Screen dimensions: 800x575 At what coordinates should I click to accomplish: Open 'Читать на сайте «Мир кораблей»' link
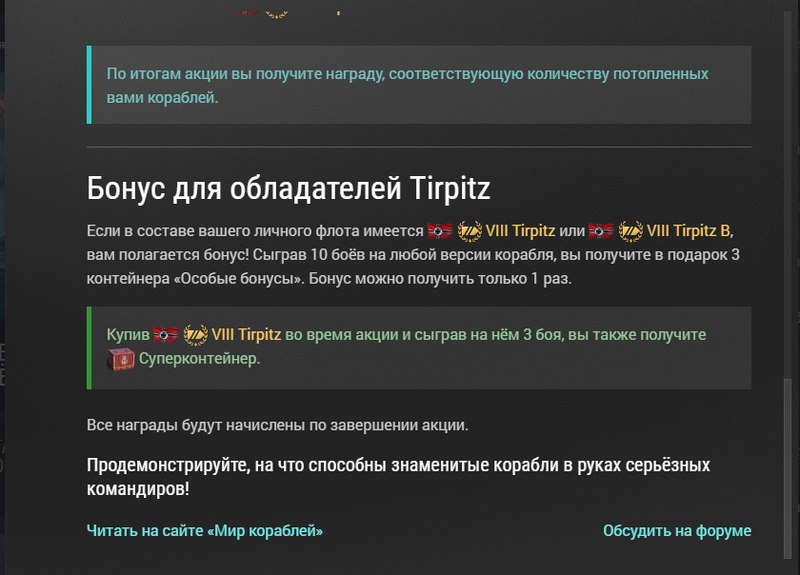pyautogui.click(x=205, y=531)
